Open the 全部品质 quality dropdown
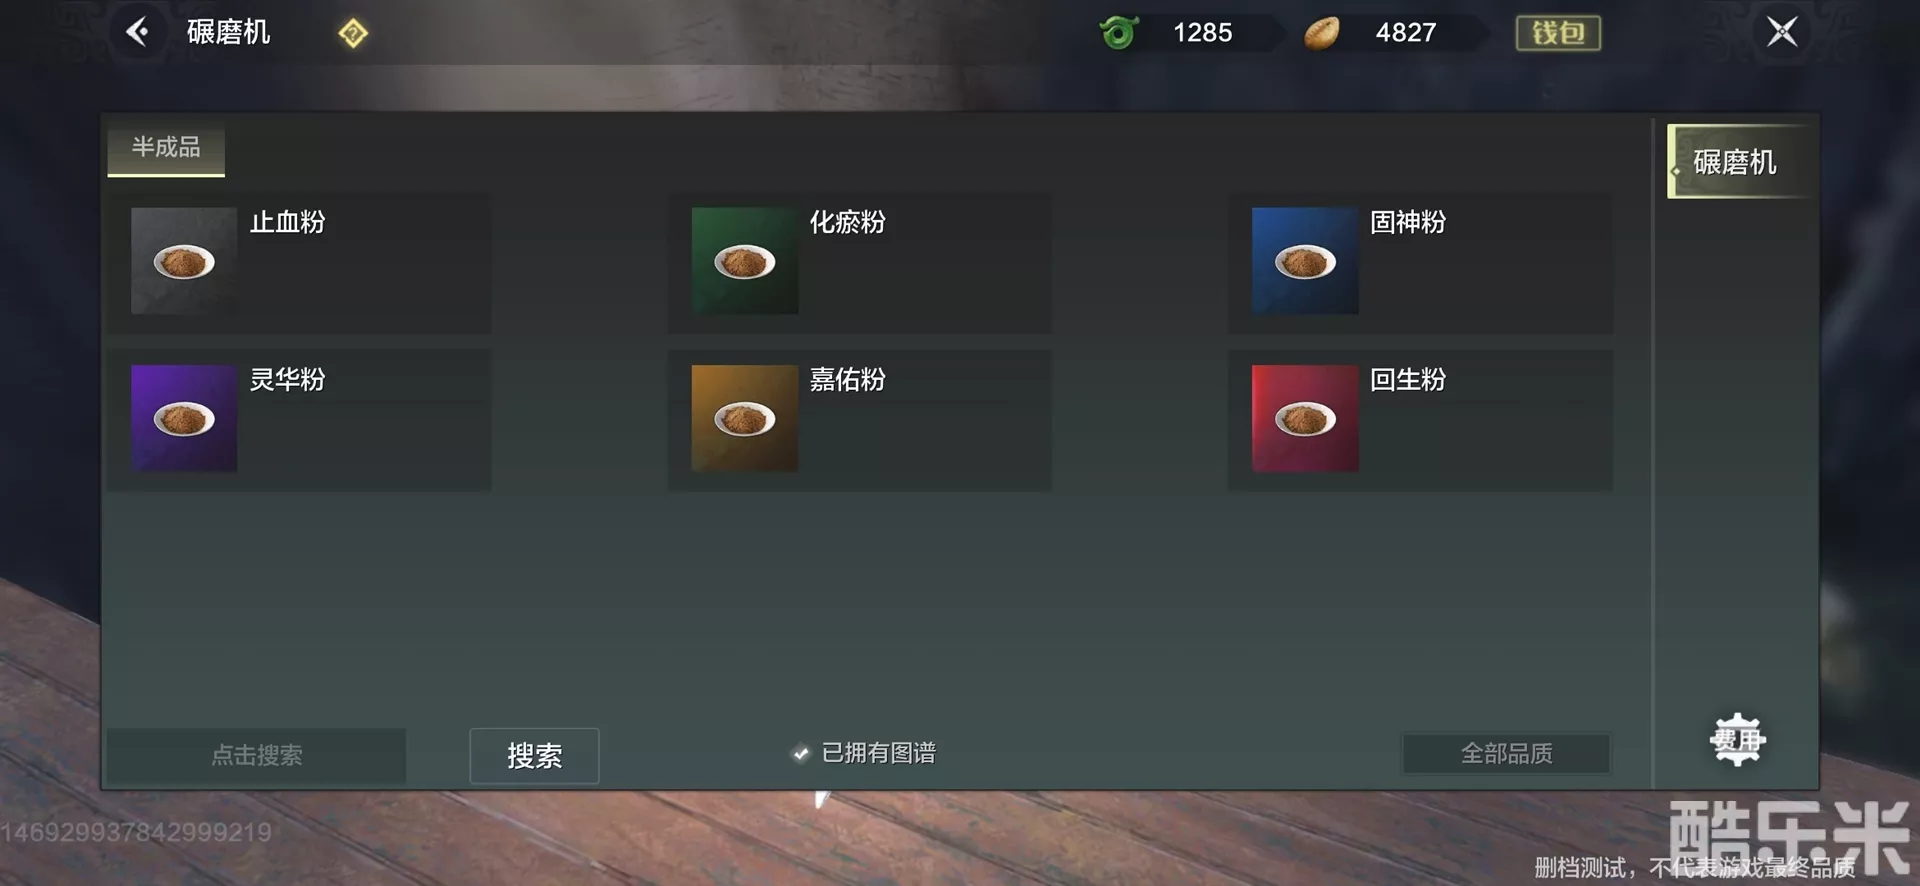The width and height of the screenshot is (1920, 886). (x=1507, y=753)
